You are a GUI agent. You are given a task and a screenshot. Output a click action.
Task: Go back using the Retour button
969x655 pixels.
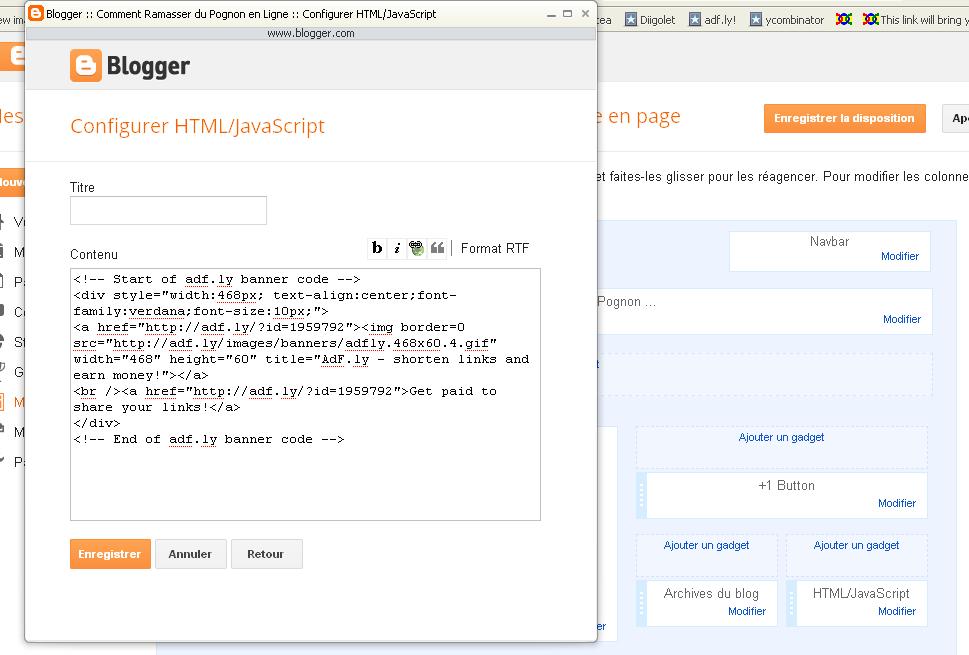[x=266, y=554]
